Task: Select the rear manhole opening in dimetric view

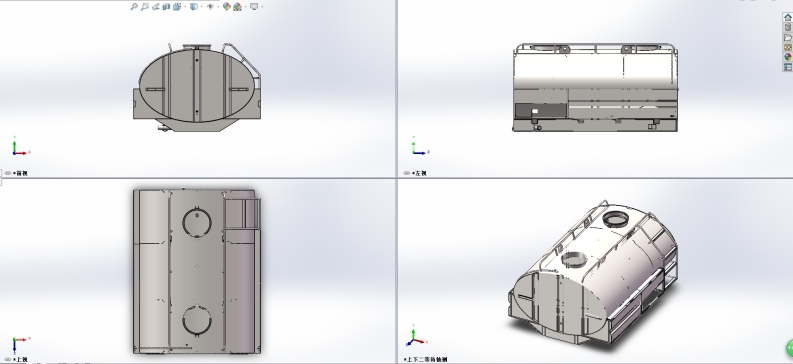Action: [616, 218]
